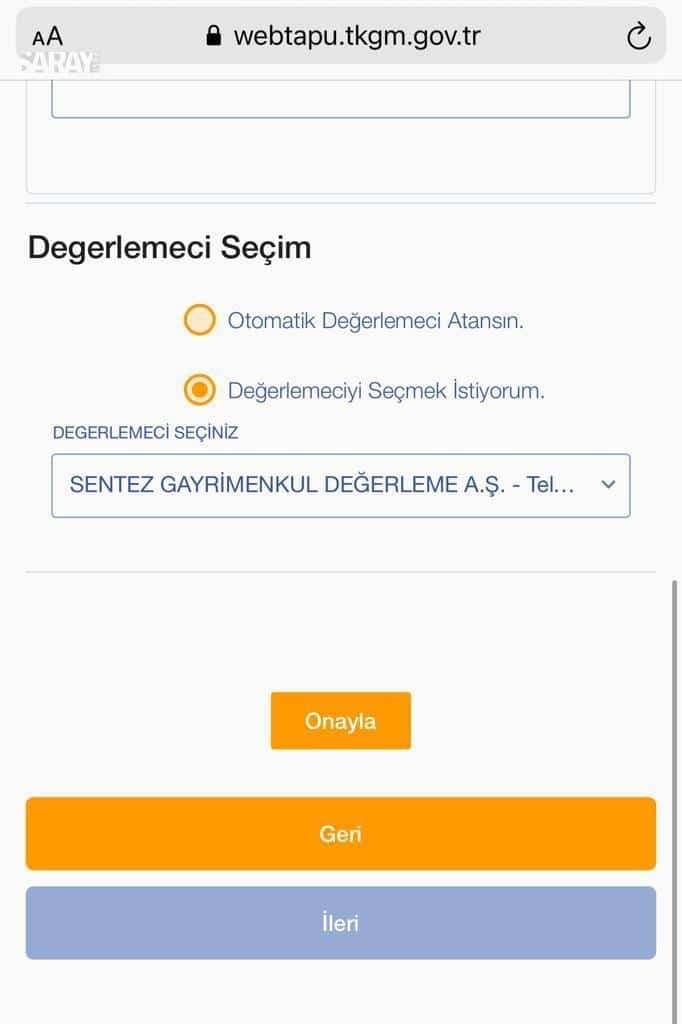Select the Değerlemeciyi Seçmek İstiyorum radio button
The width and height of the screenshot is (682, 1024).
pos(199,390)
